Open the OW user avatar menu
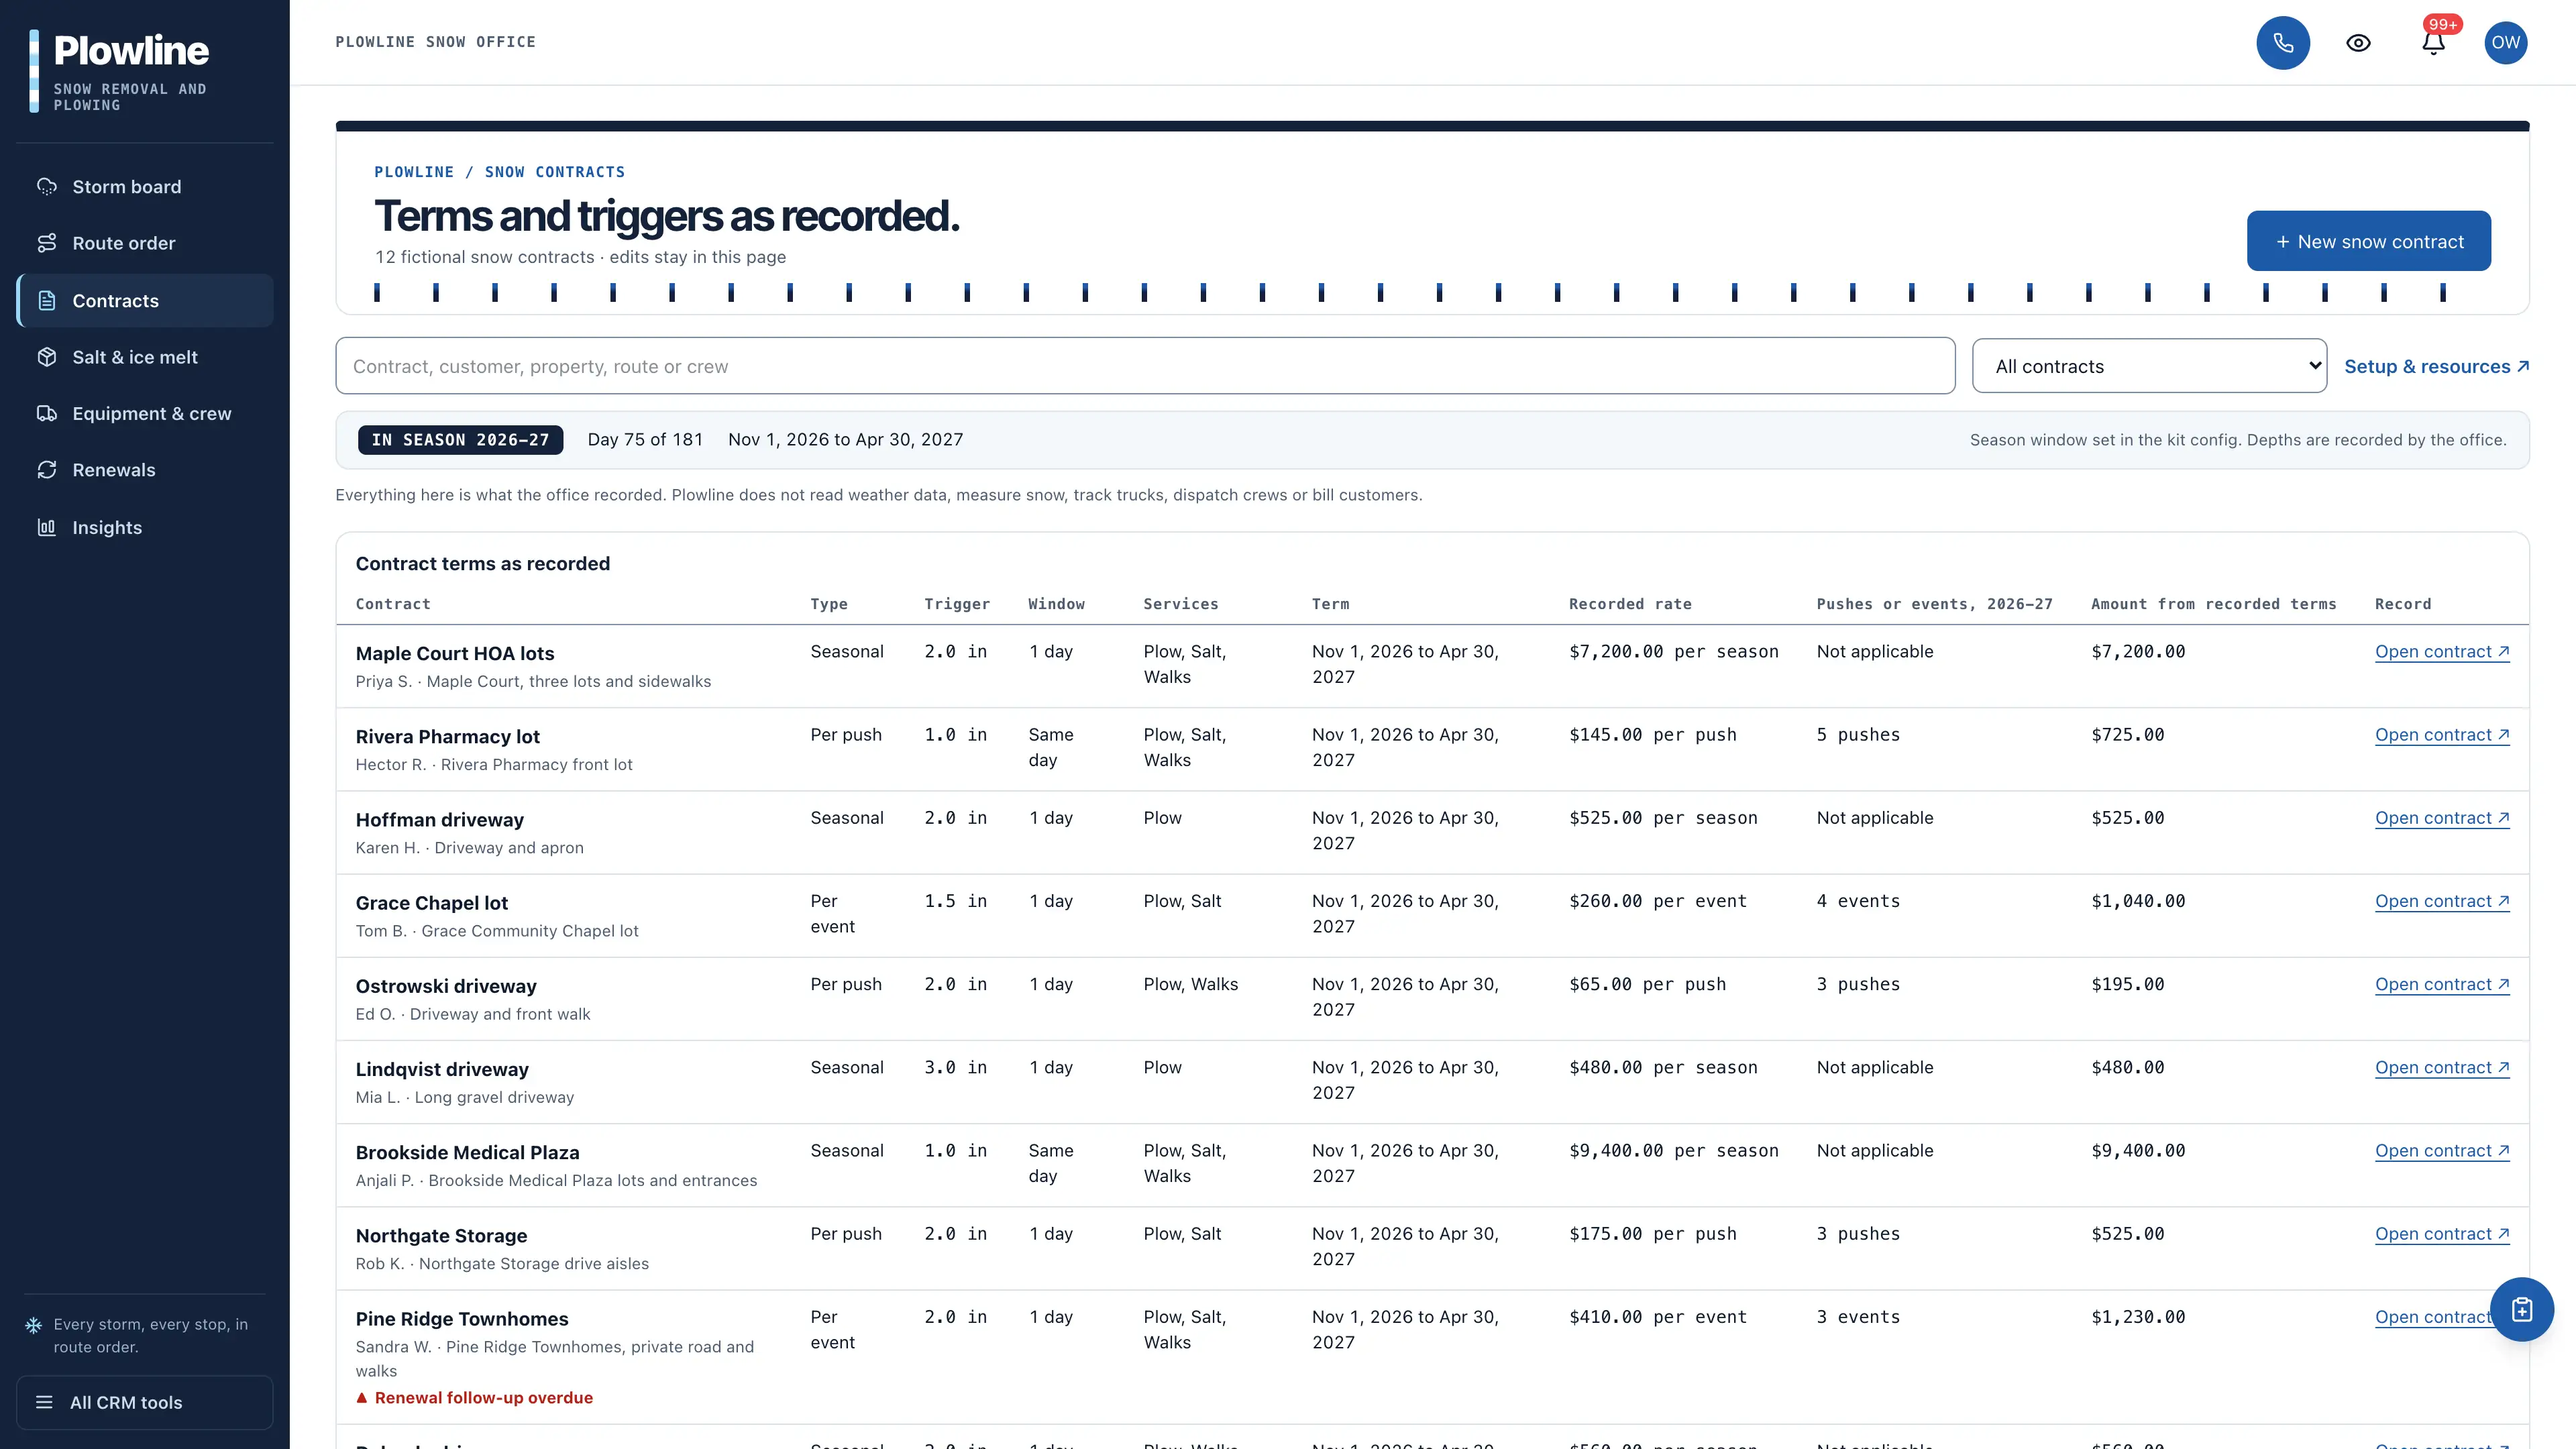 click(x=2505, y=43)
